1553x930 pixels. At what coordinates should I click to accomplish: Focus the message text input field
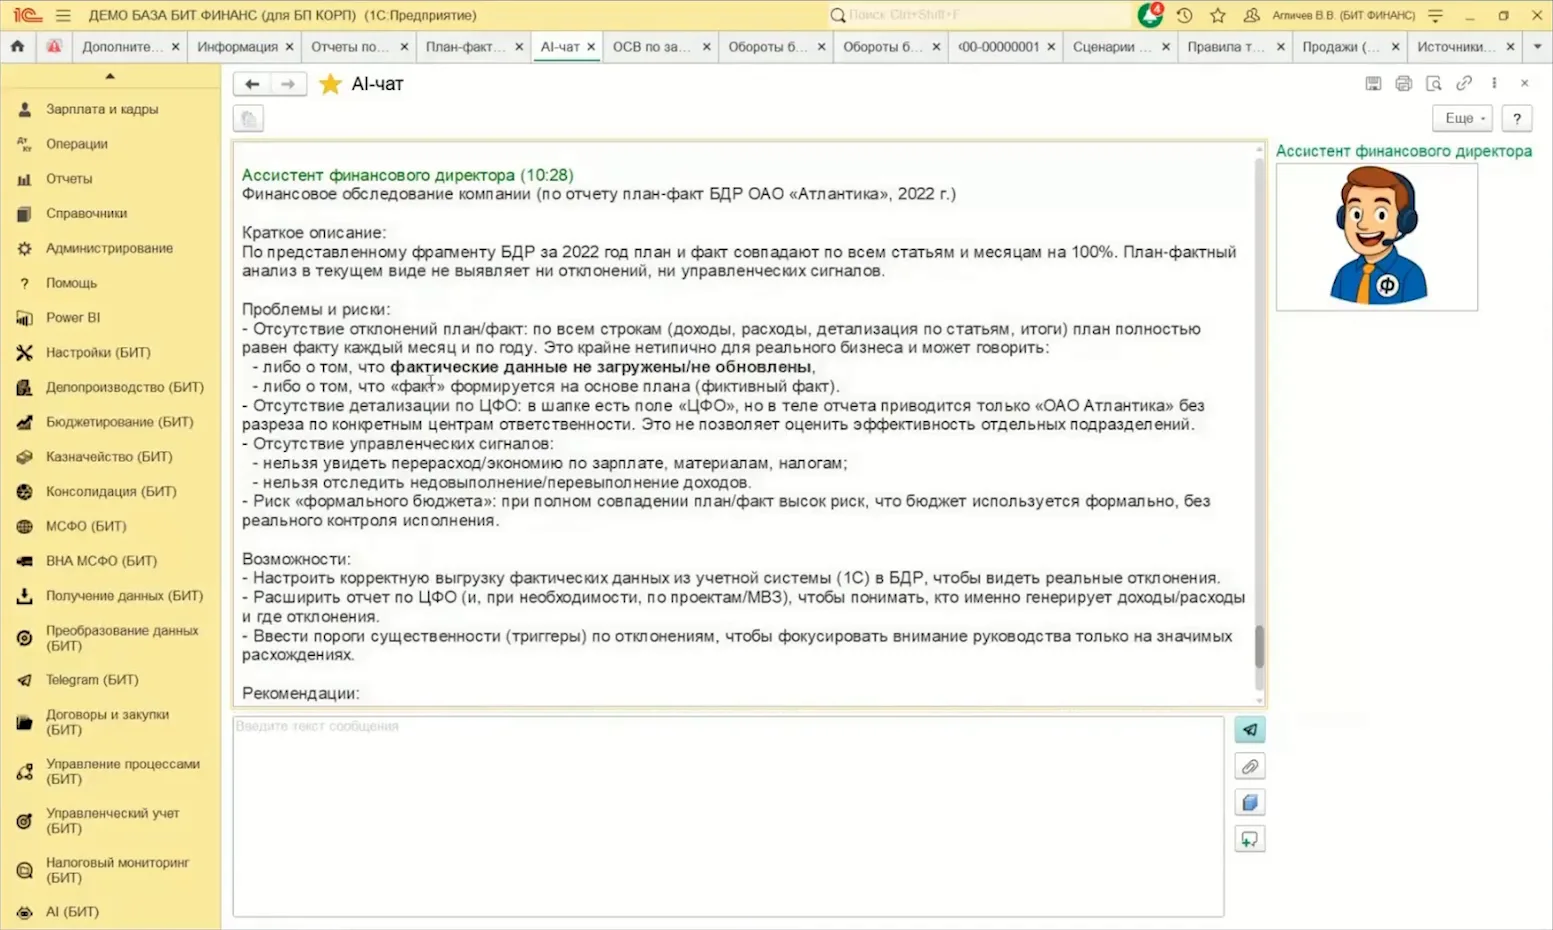(728, 815)
